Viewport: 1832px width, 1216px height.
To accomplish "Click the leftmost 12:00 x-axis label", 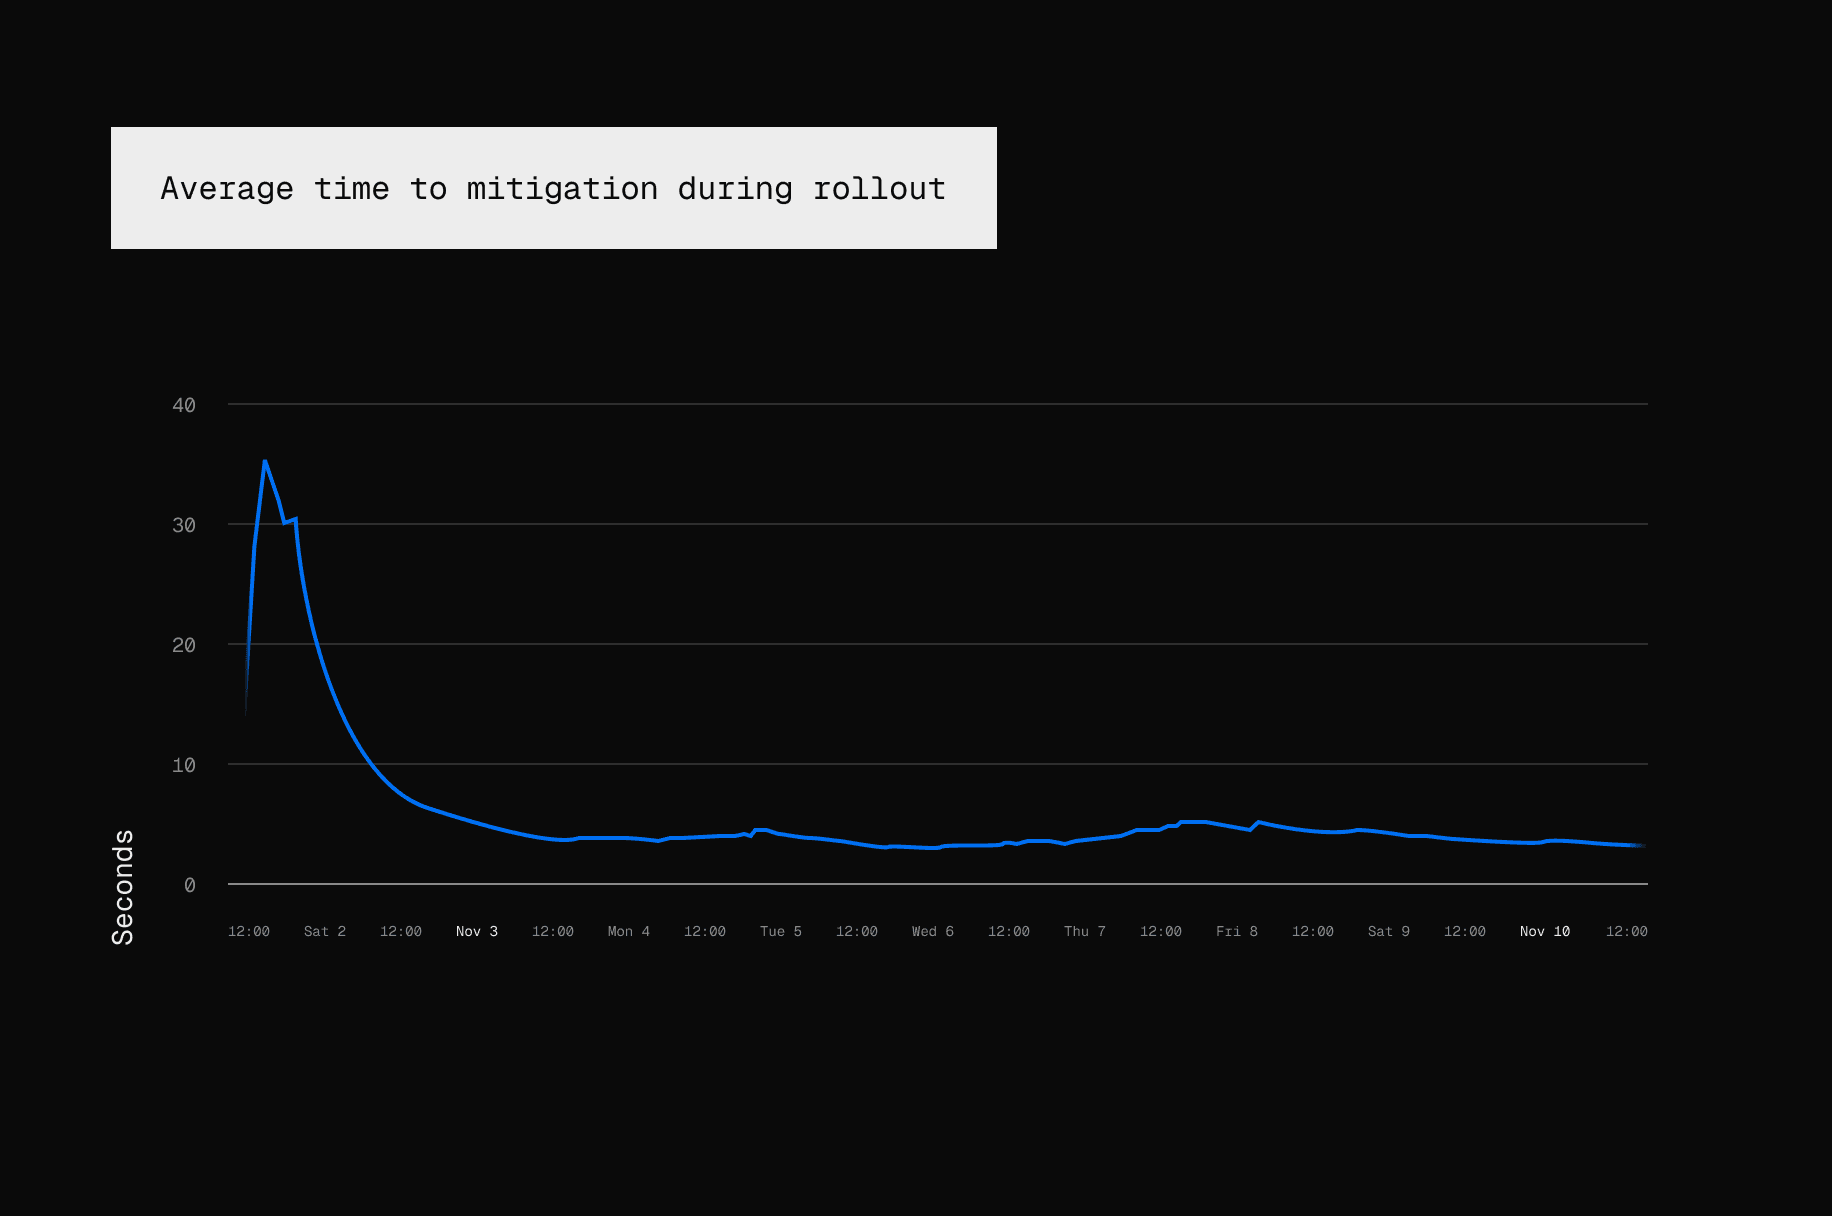I will [249, 931].
